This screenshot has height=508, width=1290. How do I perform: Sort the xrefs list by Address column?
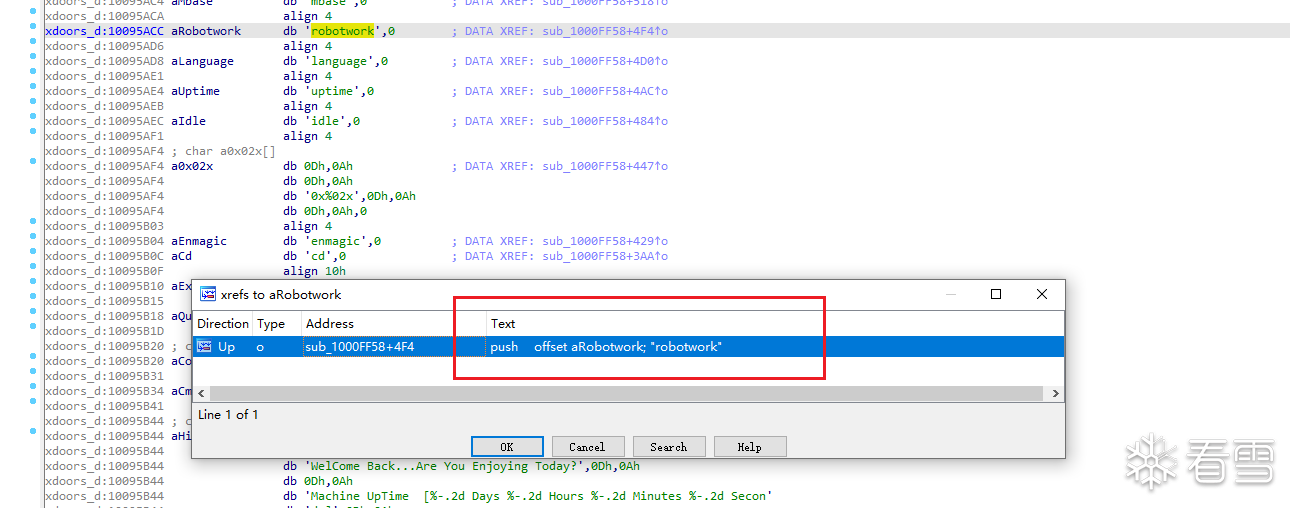click(x=330, y=324)
